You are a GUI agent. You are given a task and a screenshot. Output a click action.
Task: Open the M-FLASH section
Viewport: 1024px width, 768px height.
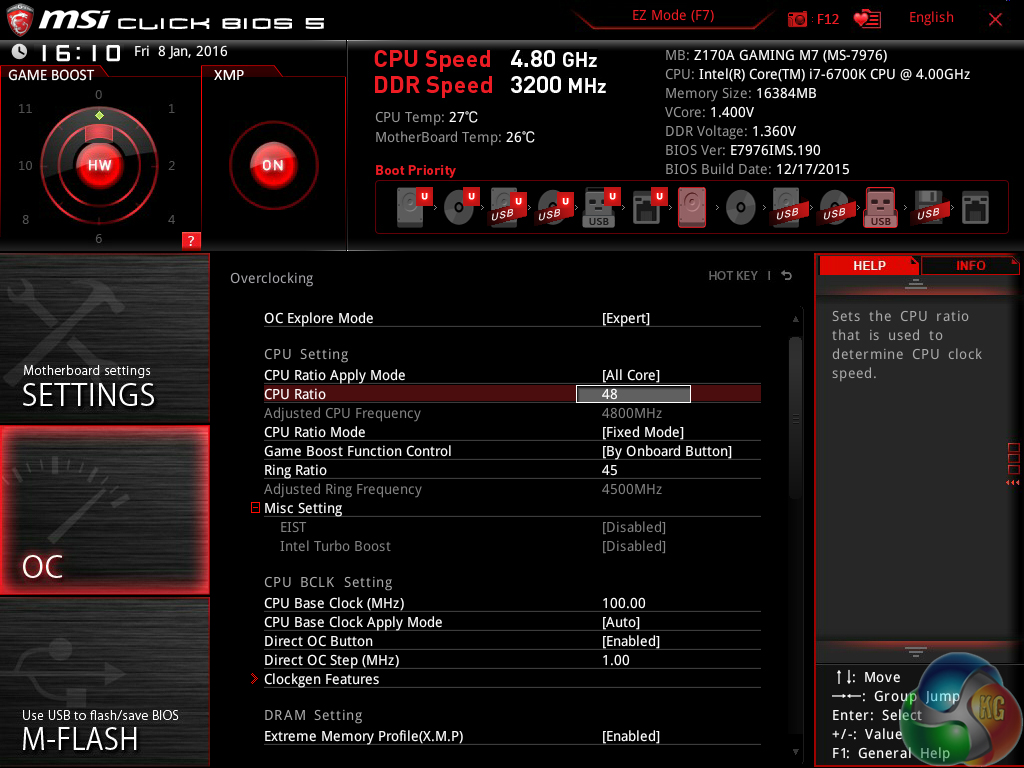point(104,682)
